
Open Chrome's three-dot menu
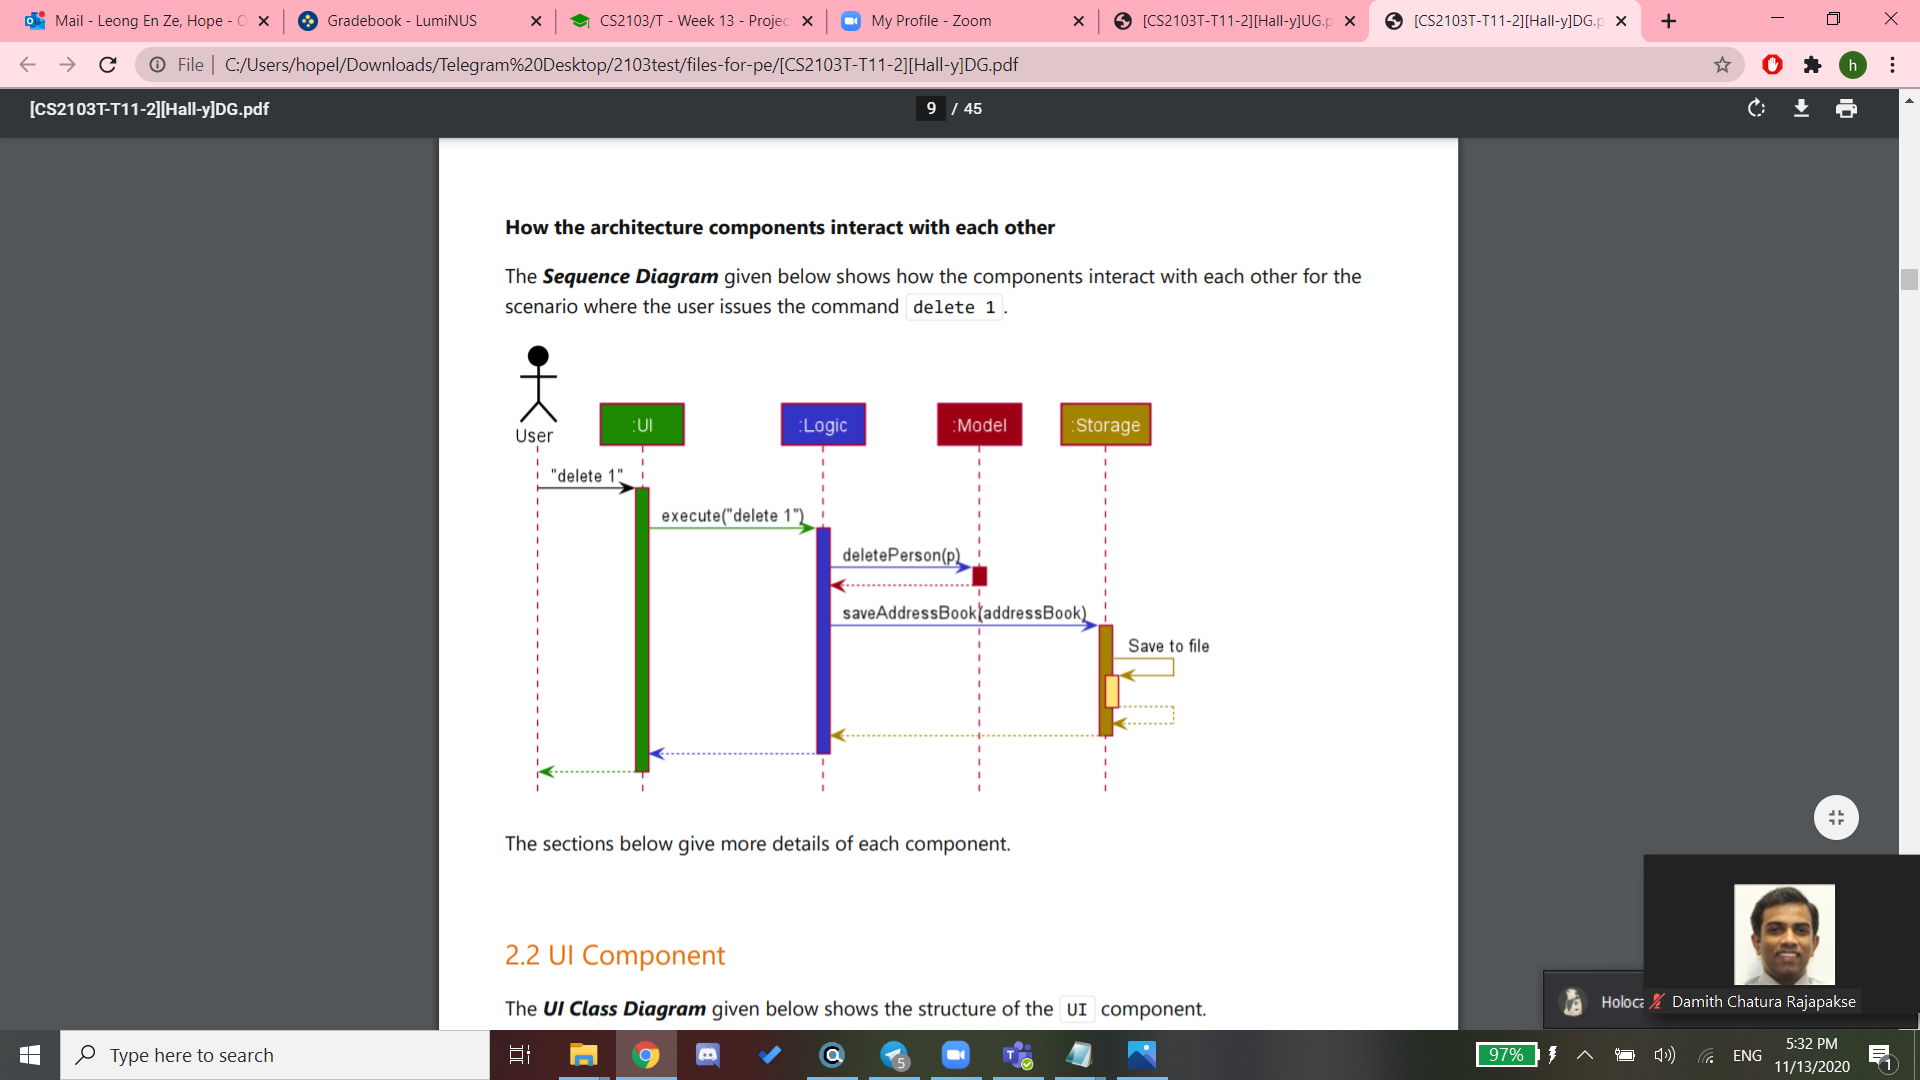click(x=1892, y=65)
